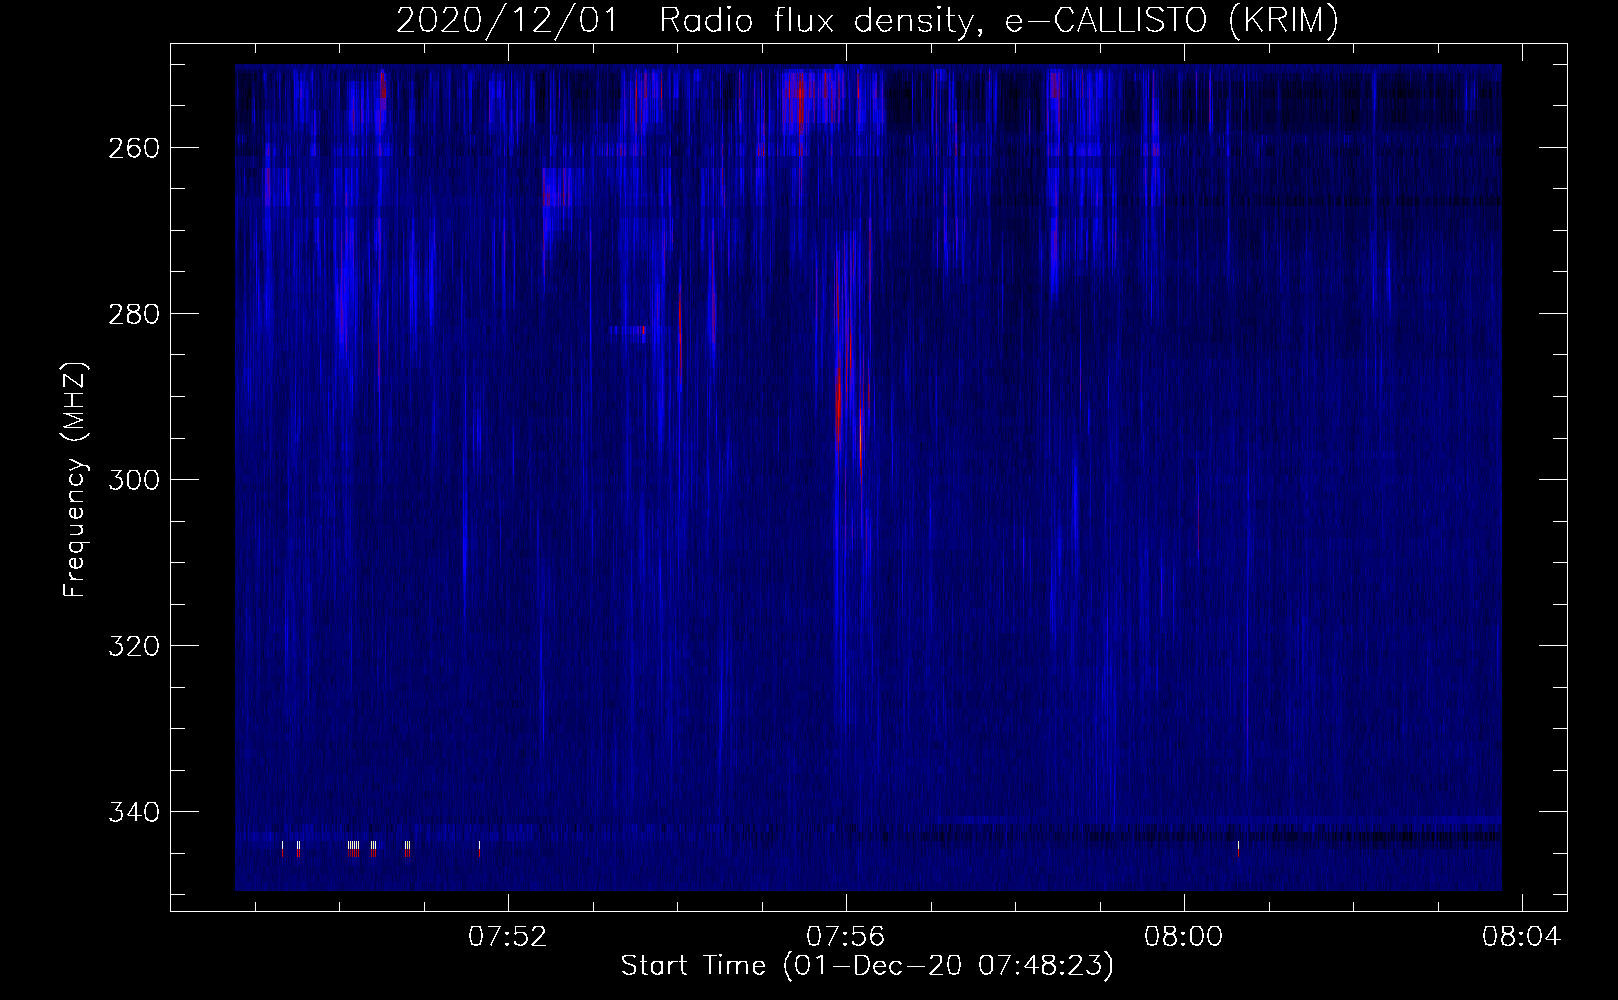
Task: Click the 300 frequency tick label
Action: [133, 480]
